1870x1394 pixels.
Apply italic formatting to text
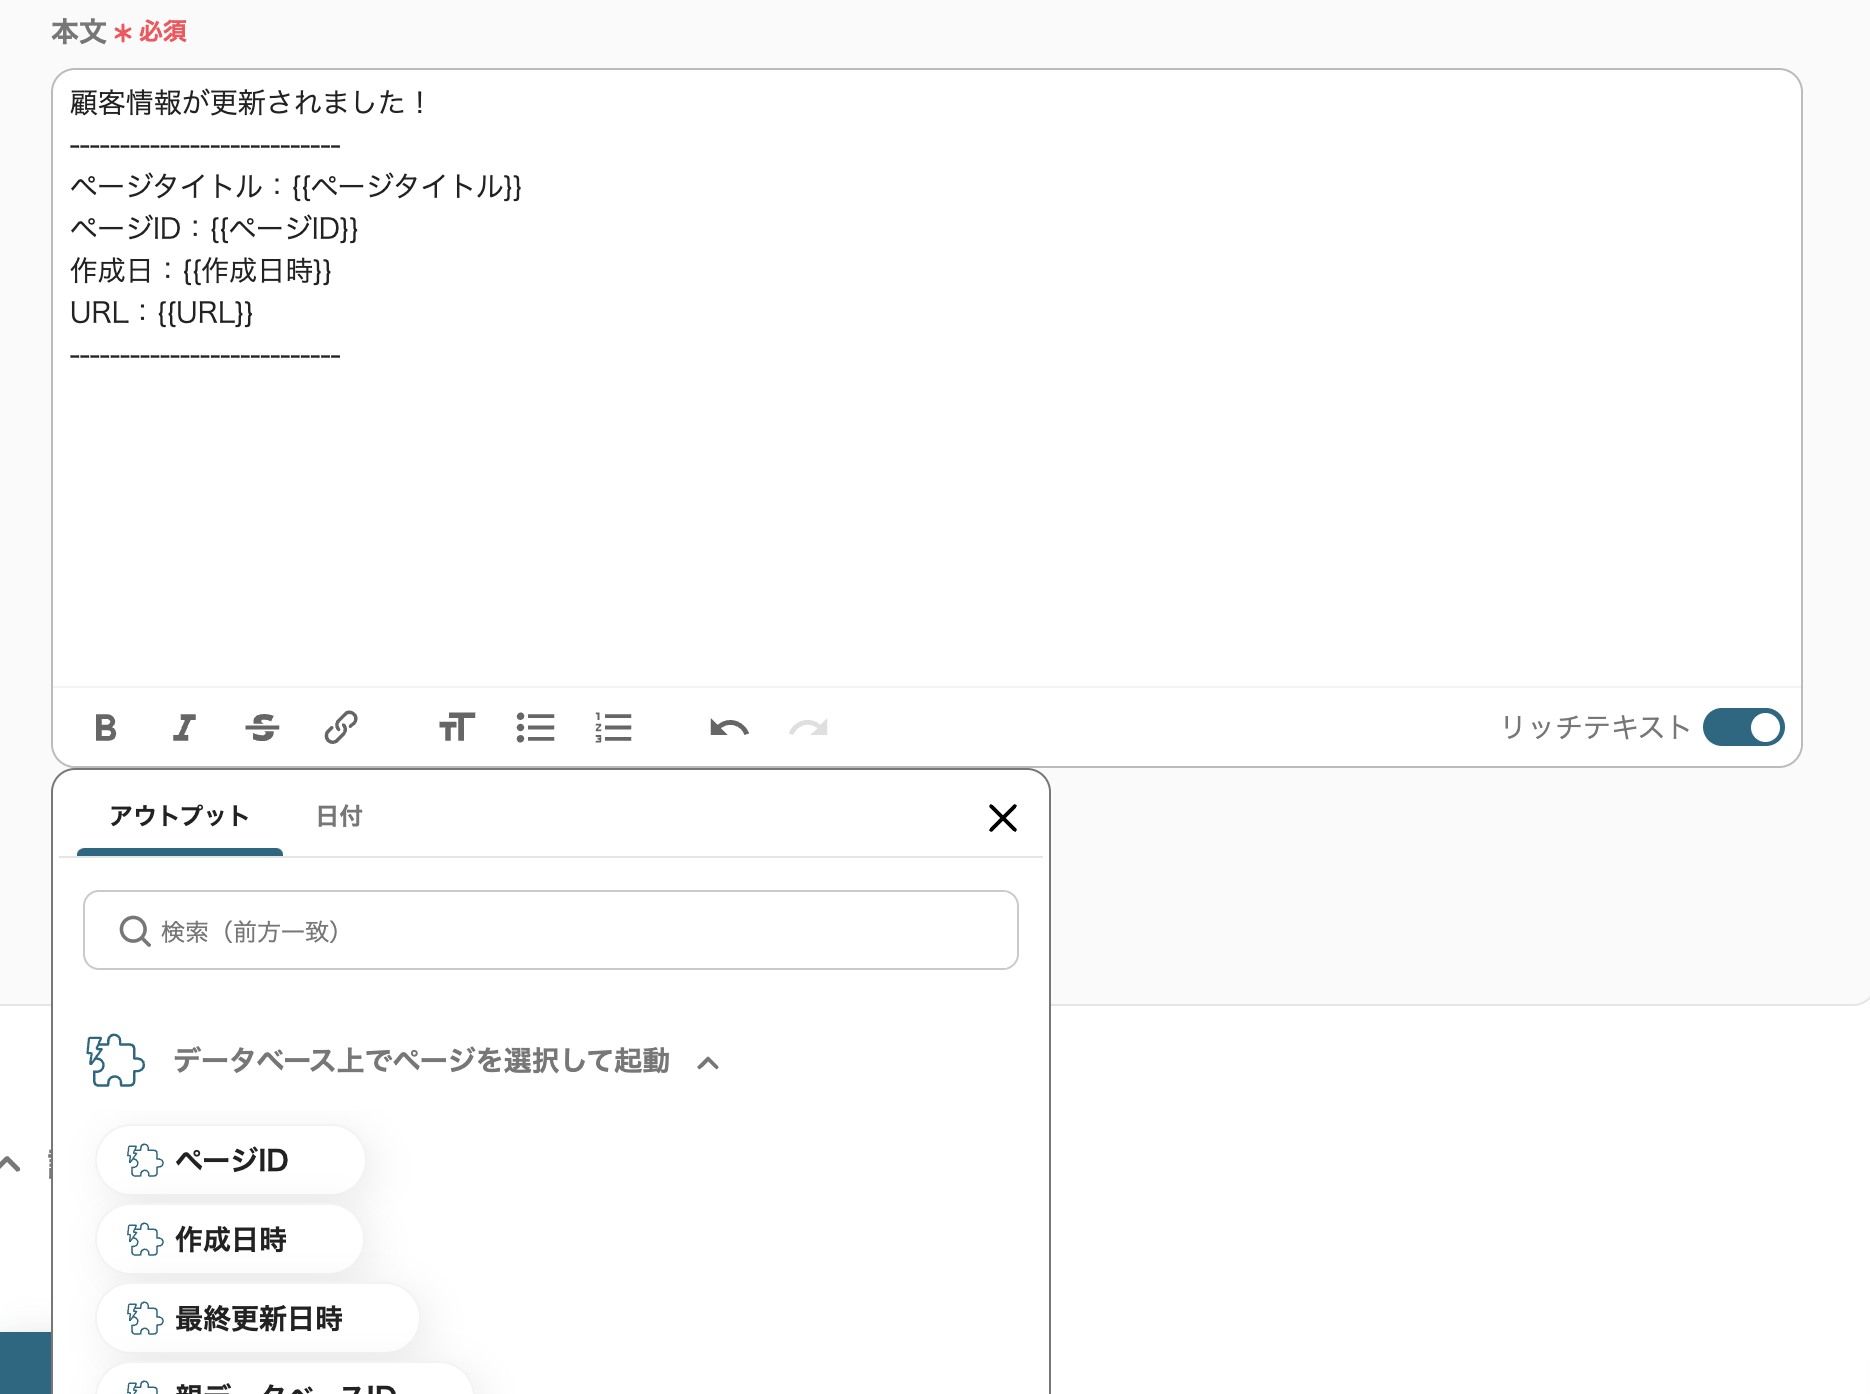pos(184,727)
